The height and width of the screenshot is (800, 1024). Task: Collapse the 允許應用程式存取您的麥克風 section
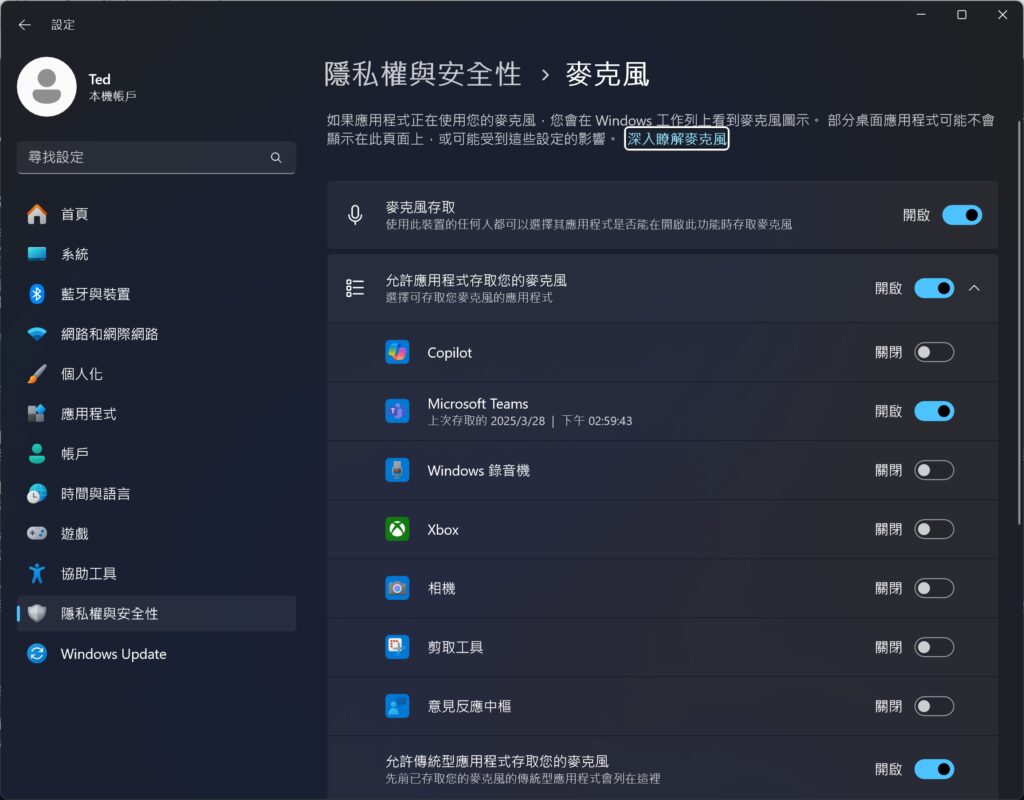tap(975, 288)
